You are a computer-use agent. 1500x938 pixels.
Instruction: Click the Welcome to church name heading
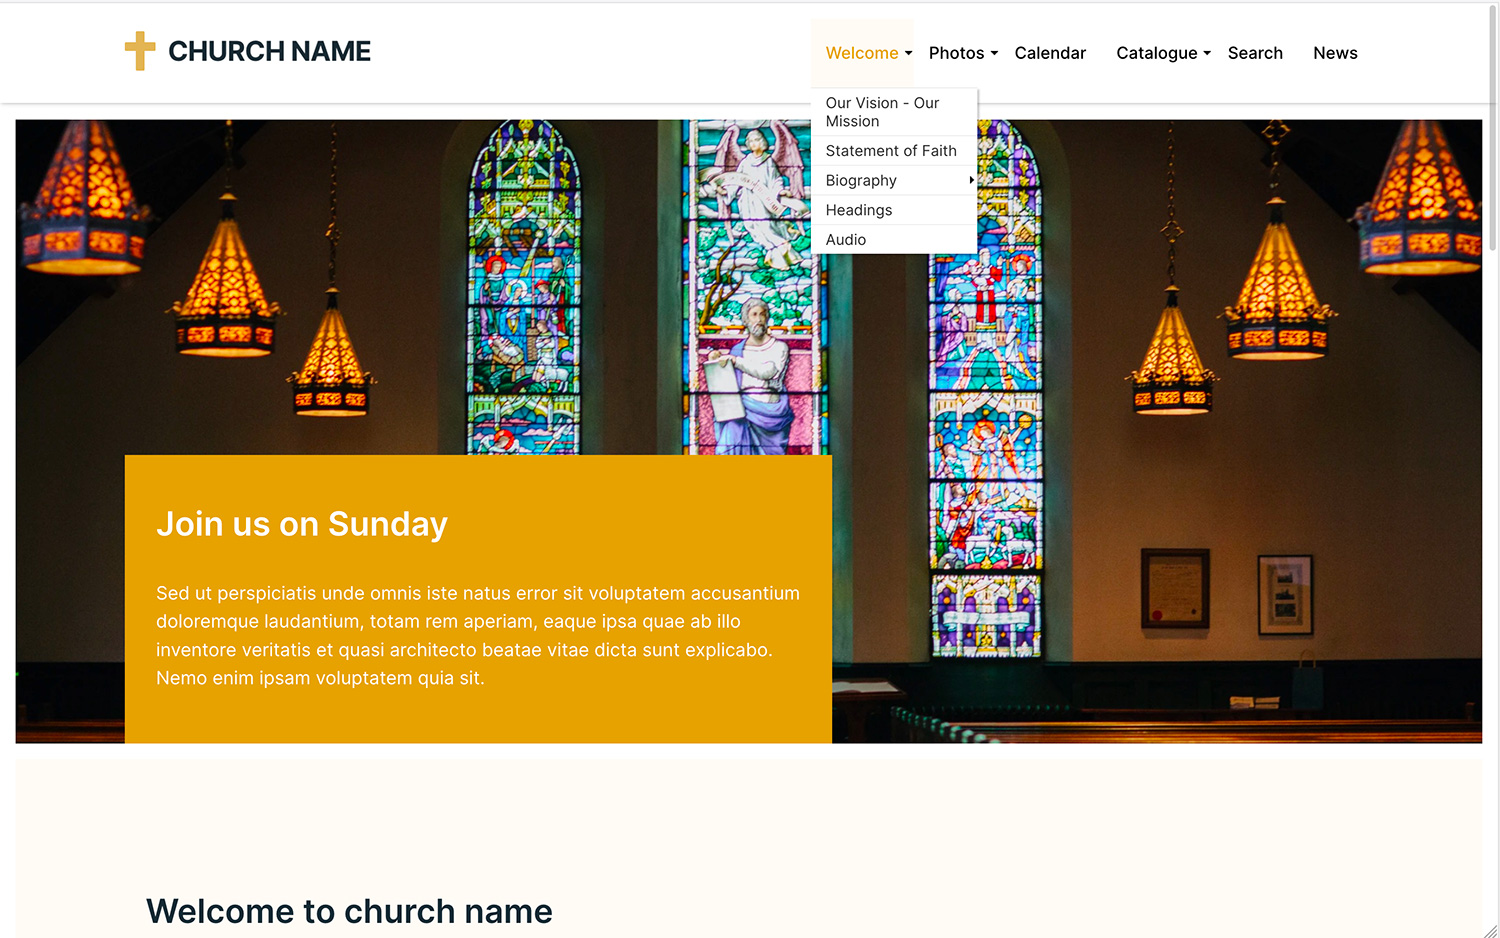pos(349,911)
